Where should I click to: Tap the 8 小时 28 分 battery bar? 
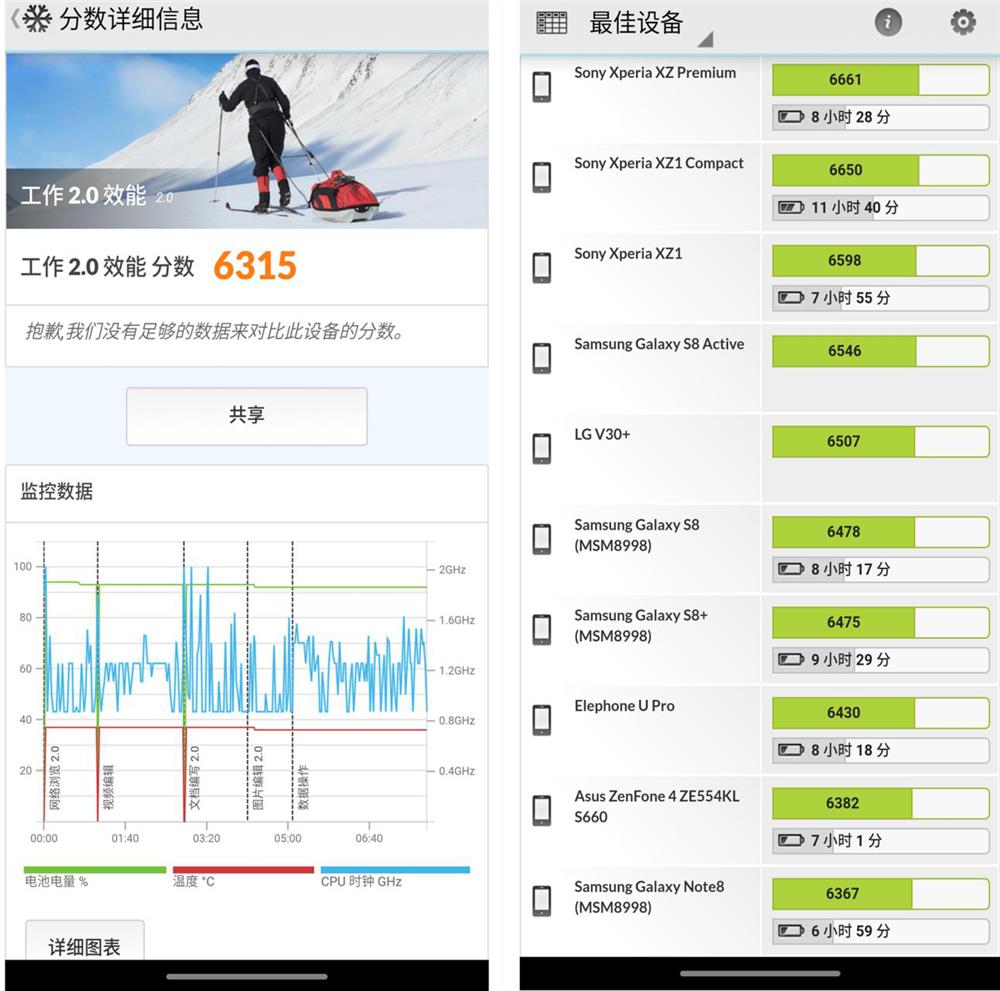tap(880, 117)
